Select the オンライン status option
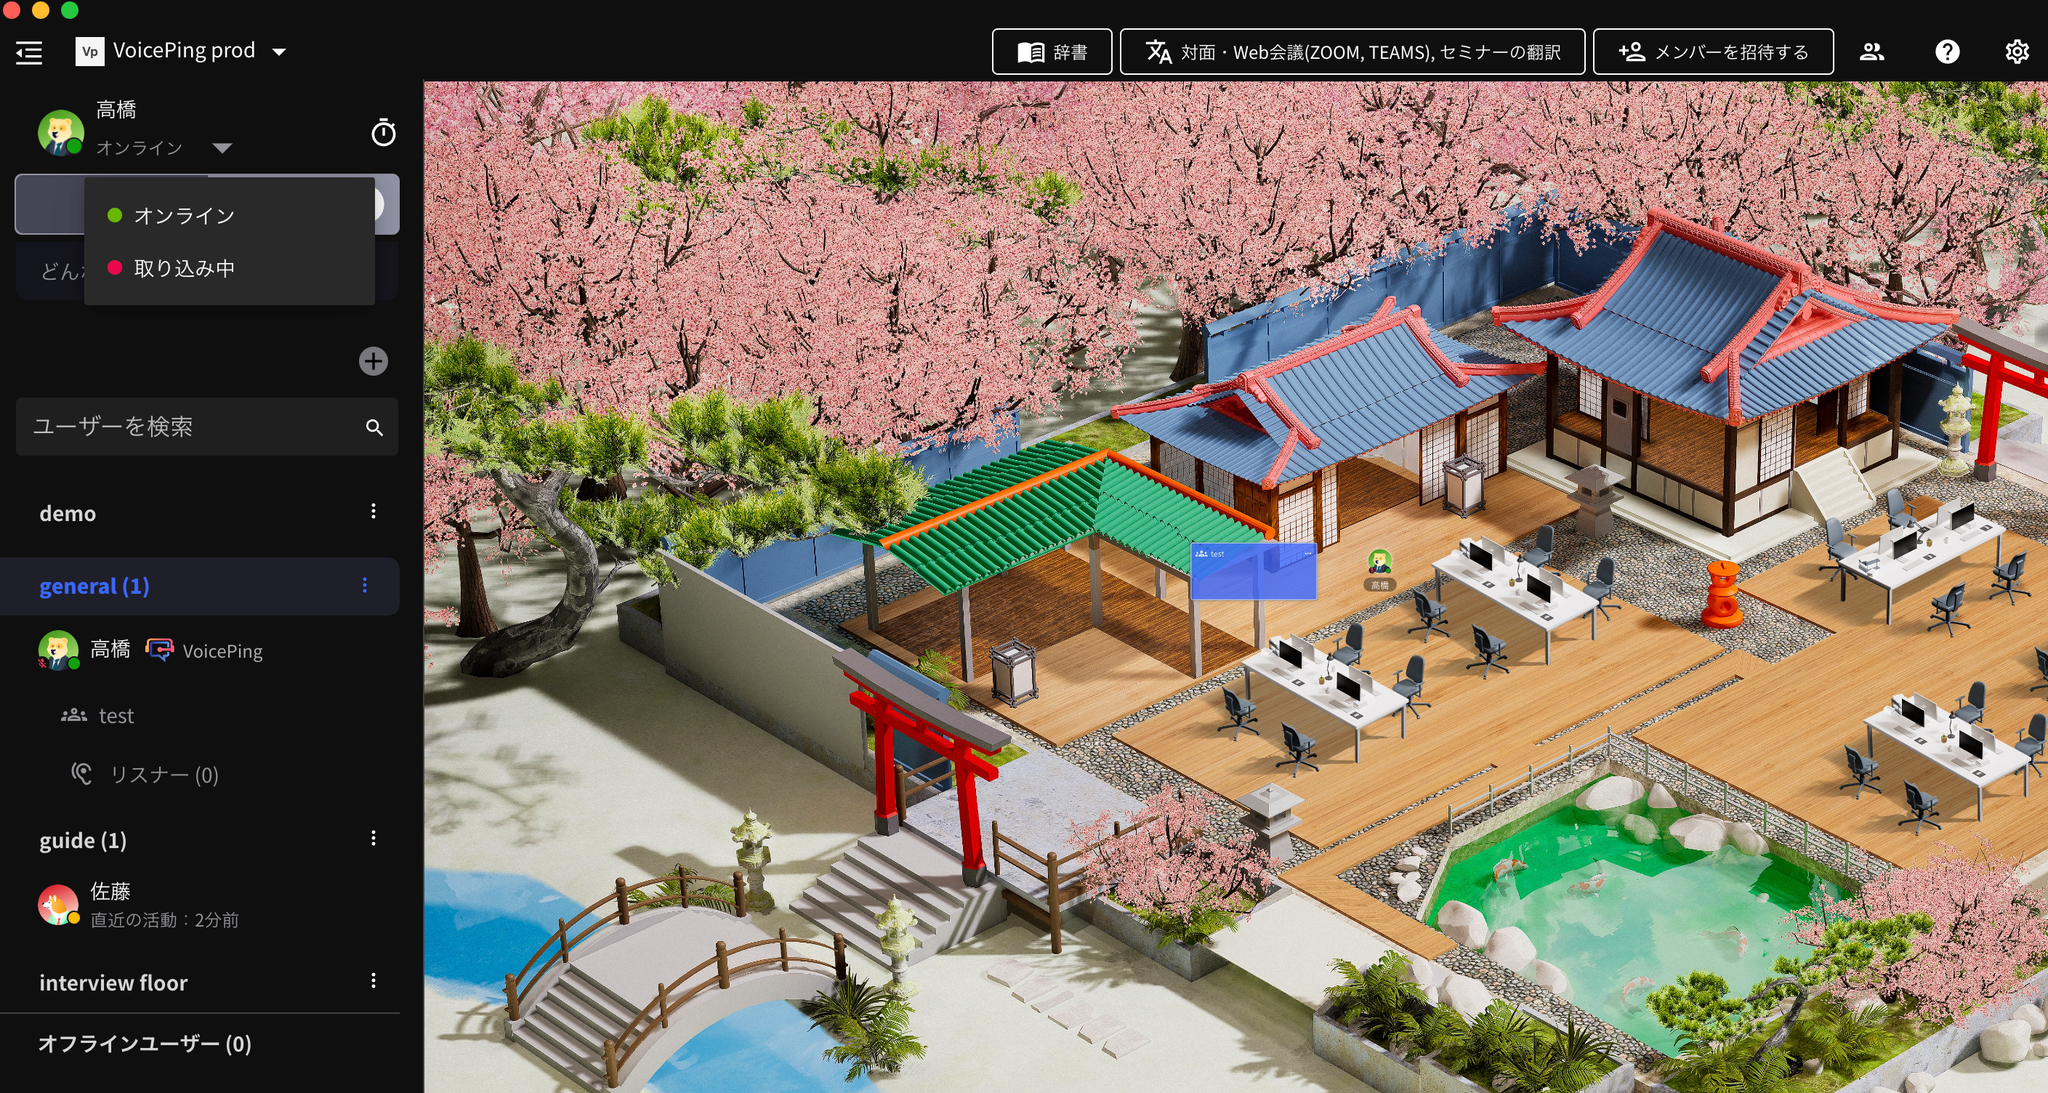Screen dimensions: 2048x1093 184,216
